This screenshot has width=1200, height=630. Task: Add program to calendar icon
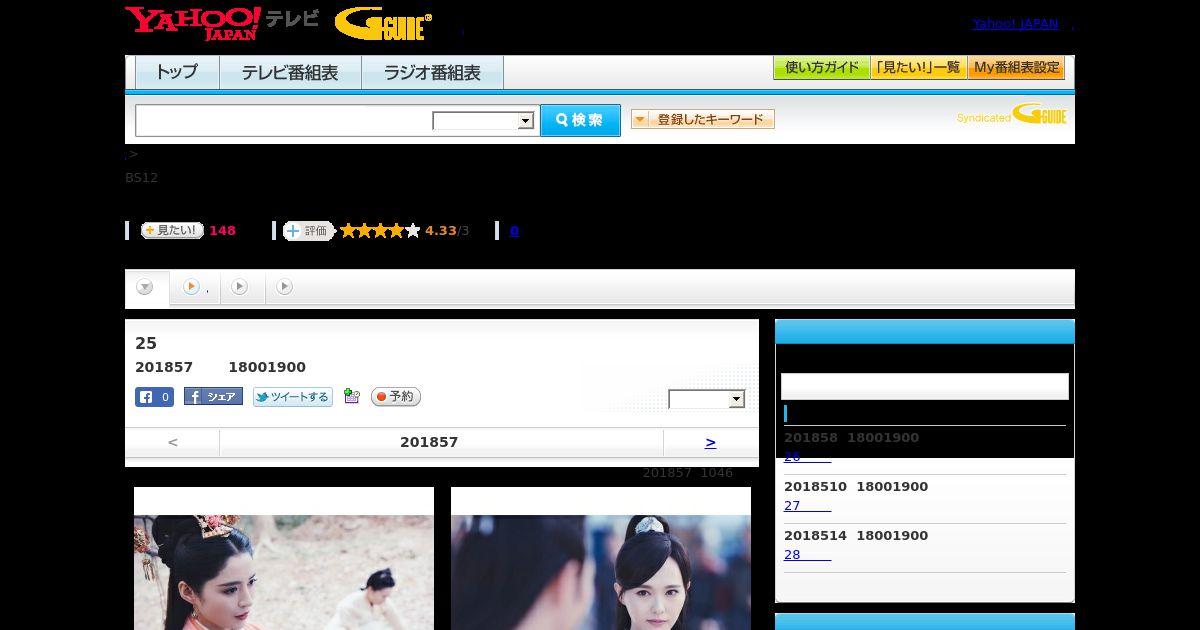tap(351, 396)
